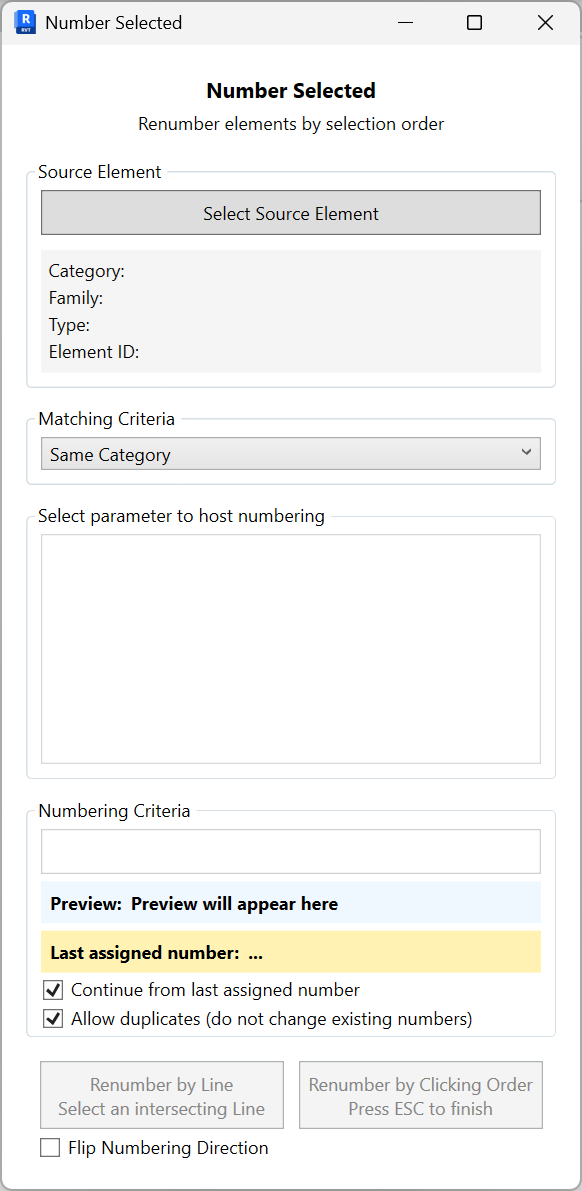Image resolution: width=582 pixels, height=1191 pixels.
Task: Click the "Renumber by Clicking Order" button
Action: pyautogui.click(x=420, y=1094)
